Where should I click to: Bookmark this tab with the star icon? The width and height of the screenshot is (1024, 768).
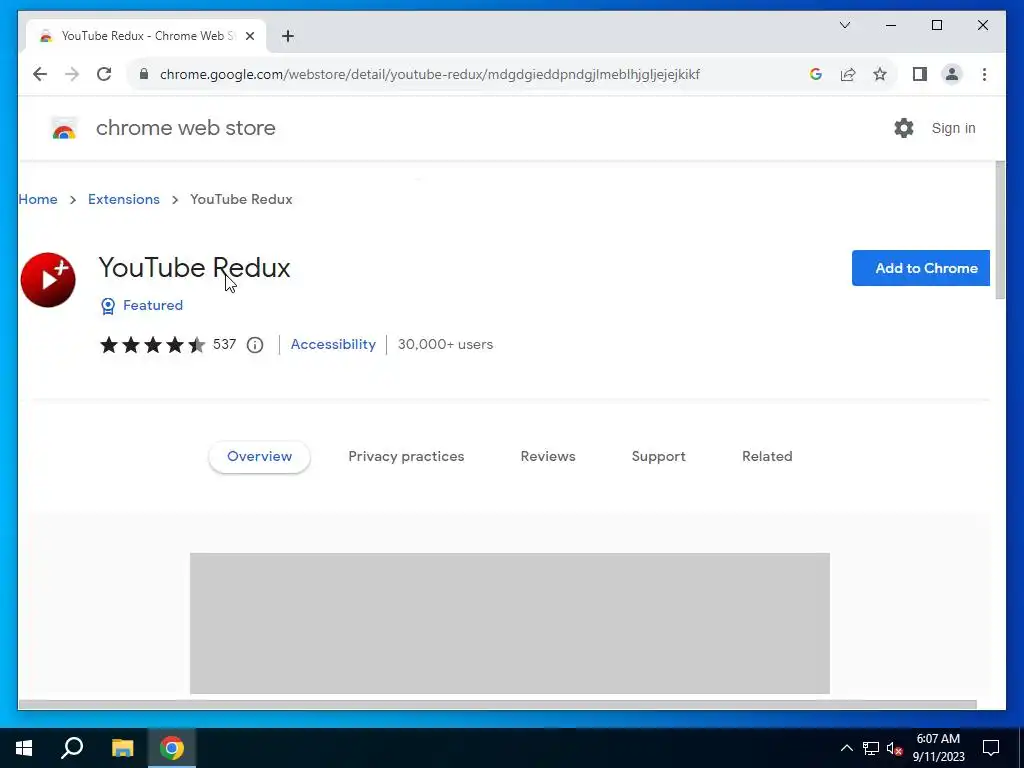pyautogui.click(x=880, y=74)
